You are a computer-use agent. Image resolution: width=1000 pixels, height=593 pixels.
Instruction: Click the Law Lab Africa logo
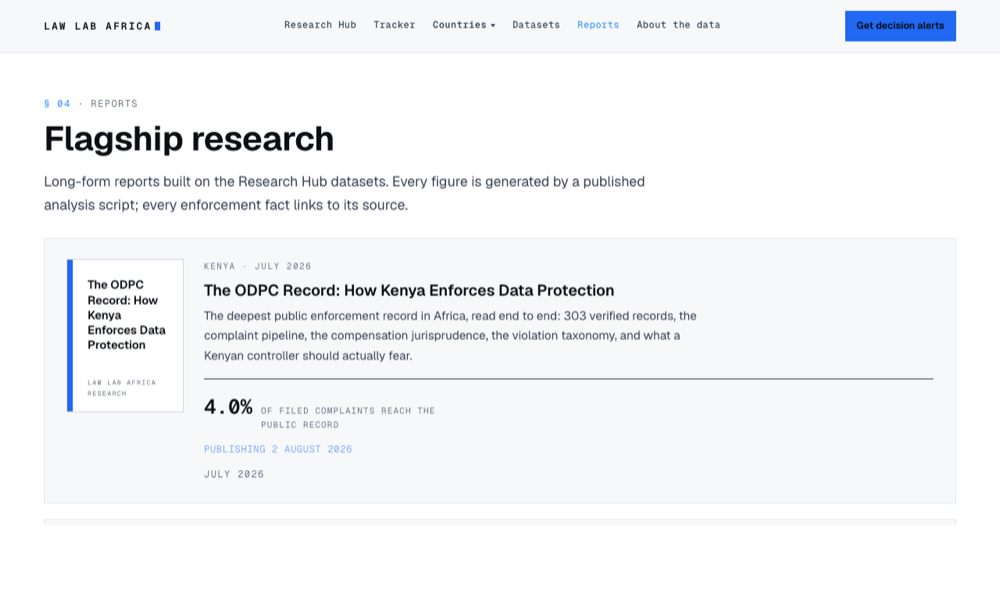tap(102, 26)
